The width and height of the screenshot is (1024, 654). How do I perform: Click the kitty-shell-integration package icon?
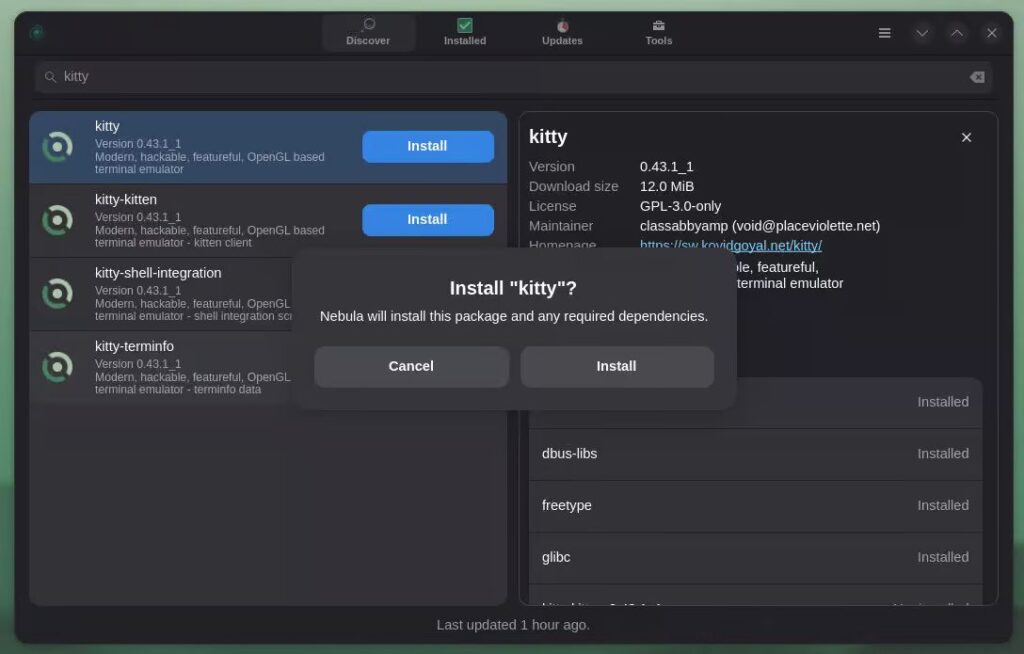pos(58,294)
